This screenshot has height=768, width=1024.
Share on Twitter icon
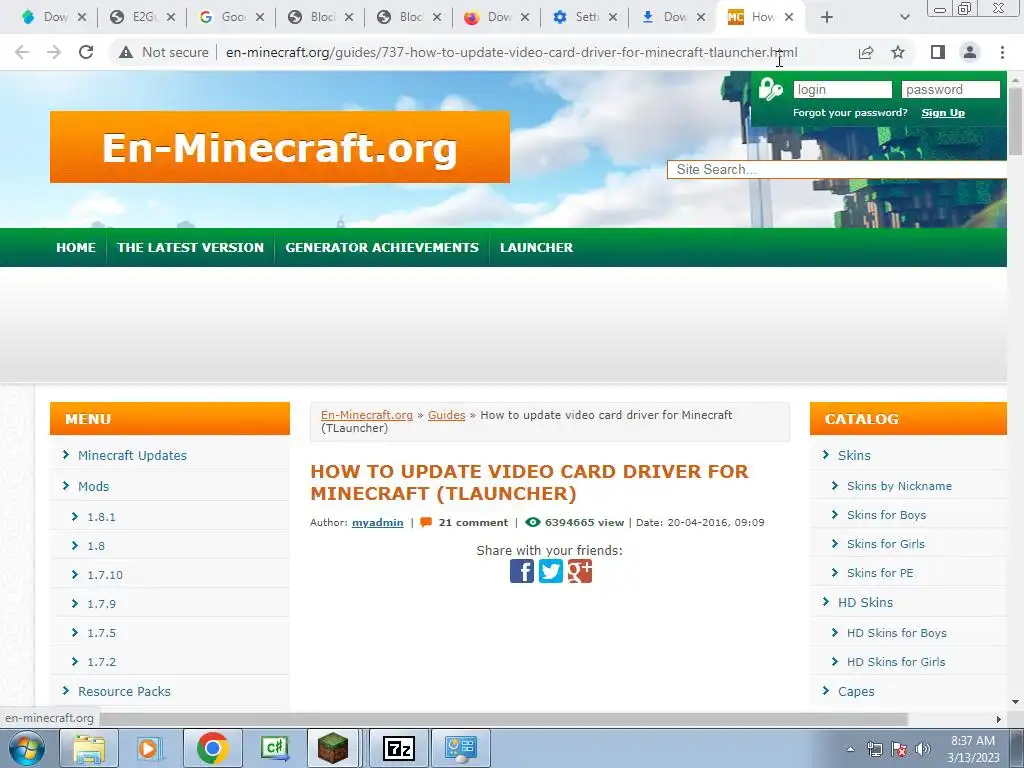click(x=551, y=571)
